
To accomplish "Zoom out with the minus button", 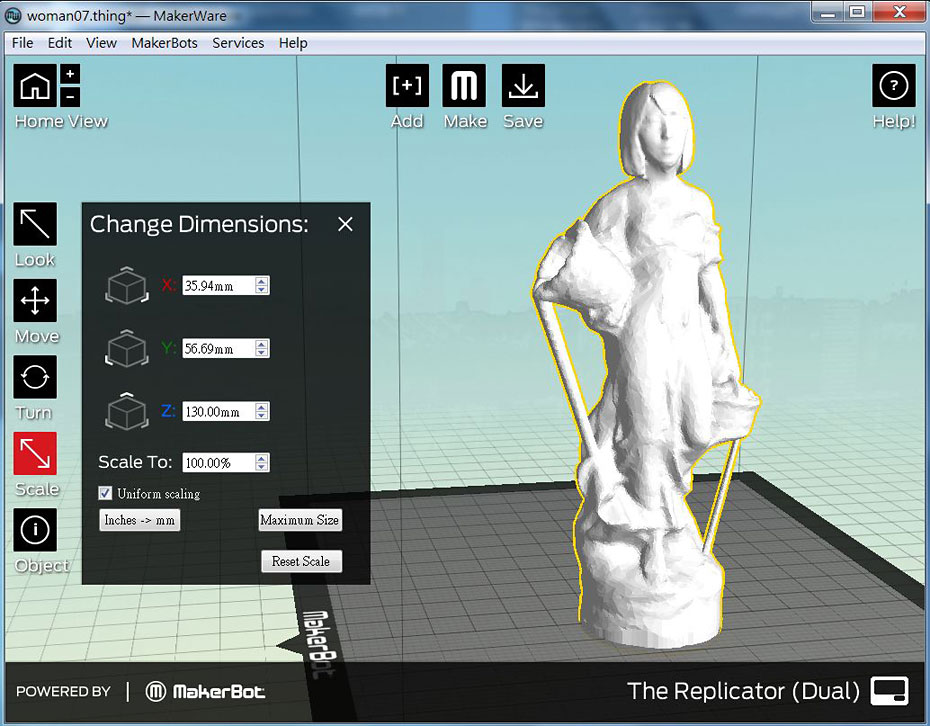I will click(x=70, y=96).
